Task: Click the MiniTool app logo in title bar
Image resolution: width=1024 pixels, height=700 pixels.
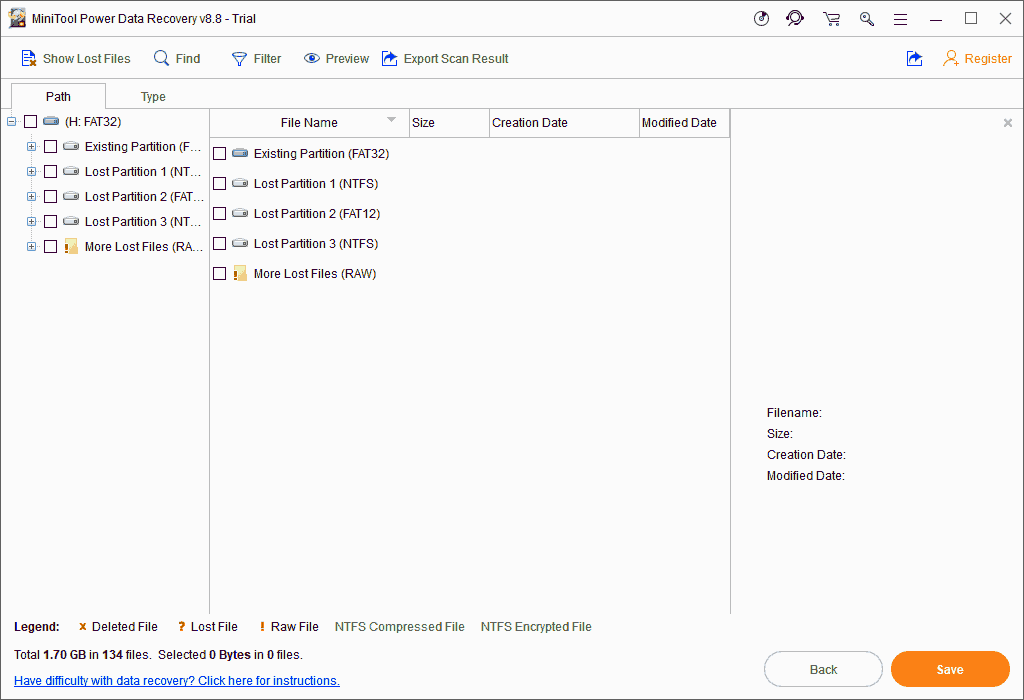Action: click(17, 18)
